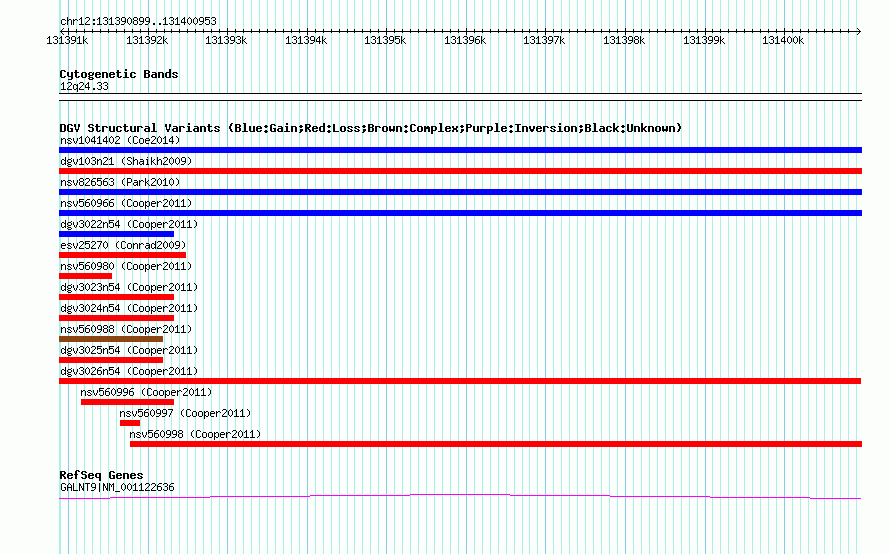Select the blue nsv1041402 gain bar

pos(460,150)
